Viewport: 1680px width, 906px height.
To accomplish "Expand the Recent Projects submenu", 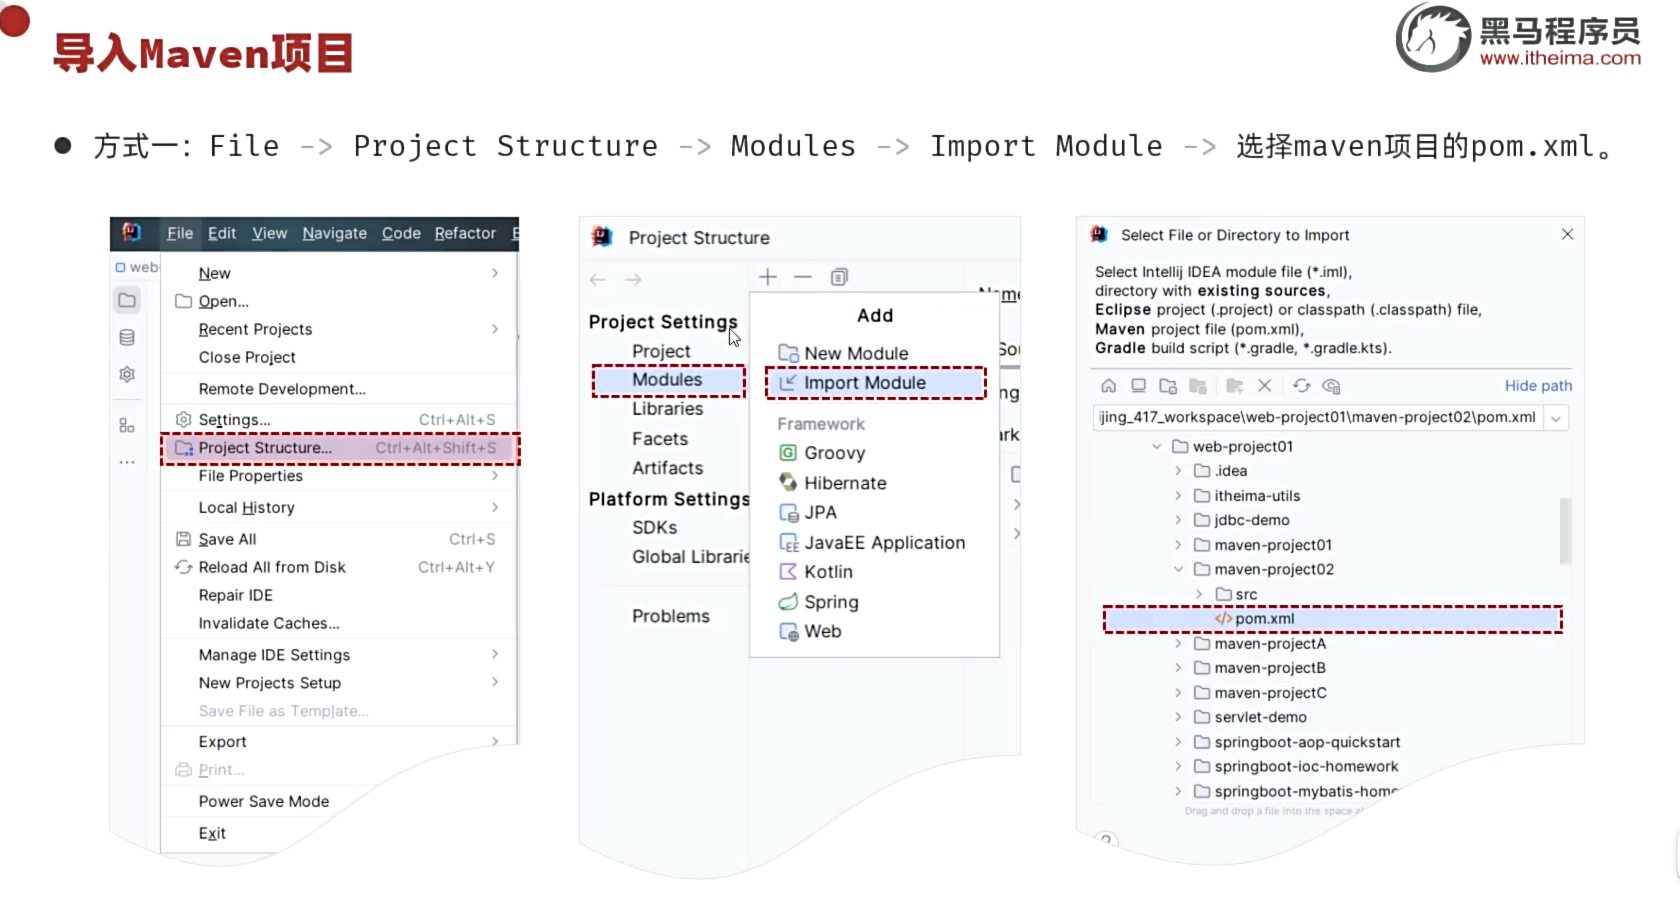I will tap(495, 329).
